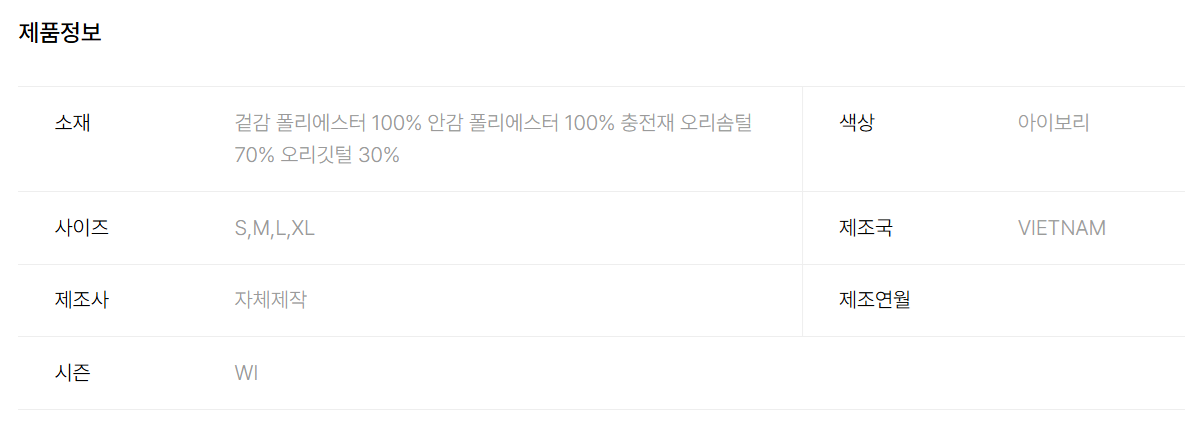The height and width of the screenshot is (430, 1185).
Task: Select the 시즌 row label
Action: (x=73, y=373)
